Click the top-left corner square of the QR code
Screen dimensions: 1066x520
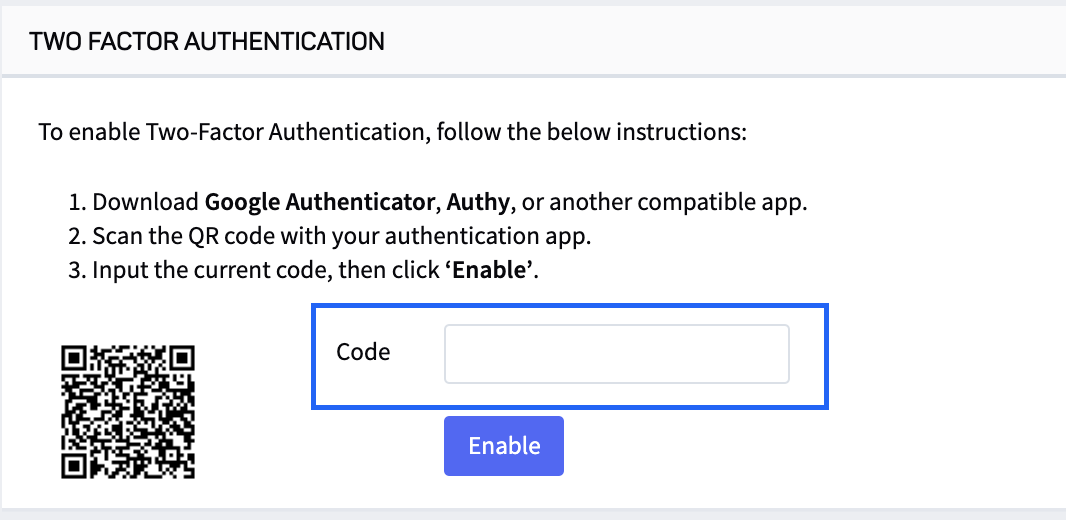[x=74, y=358]
